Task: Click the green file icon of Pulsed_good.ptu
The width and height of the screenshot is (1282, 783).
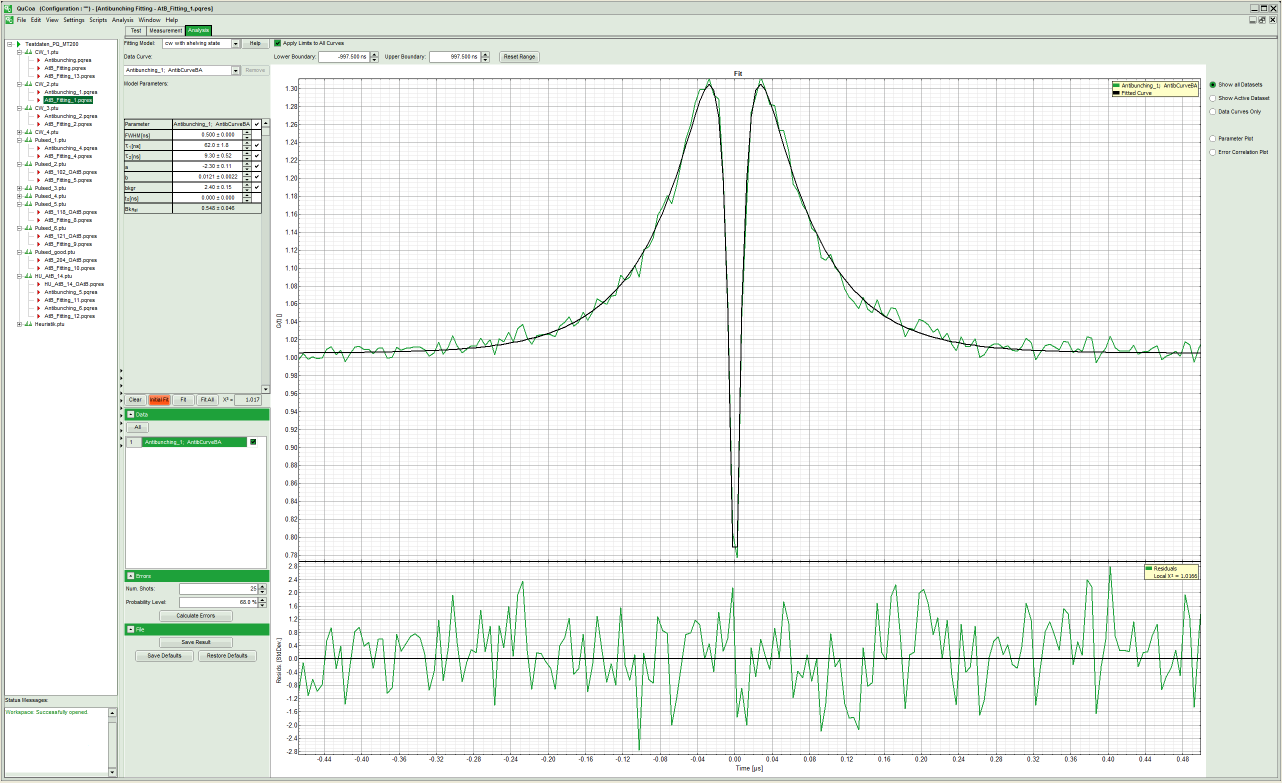Action: (x=28, y=252)
